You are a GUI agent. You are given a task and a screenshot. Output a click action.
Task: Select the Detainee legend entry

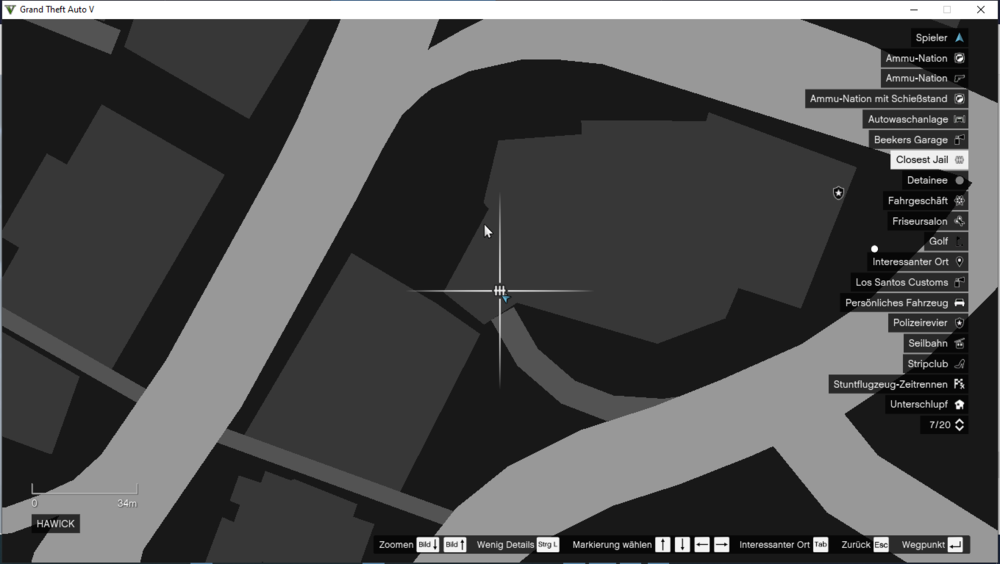click(x=934, y=181)
